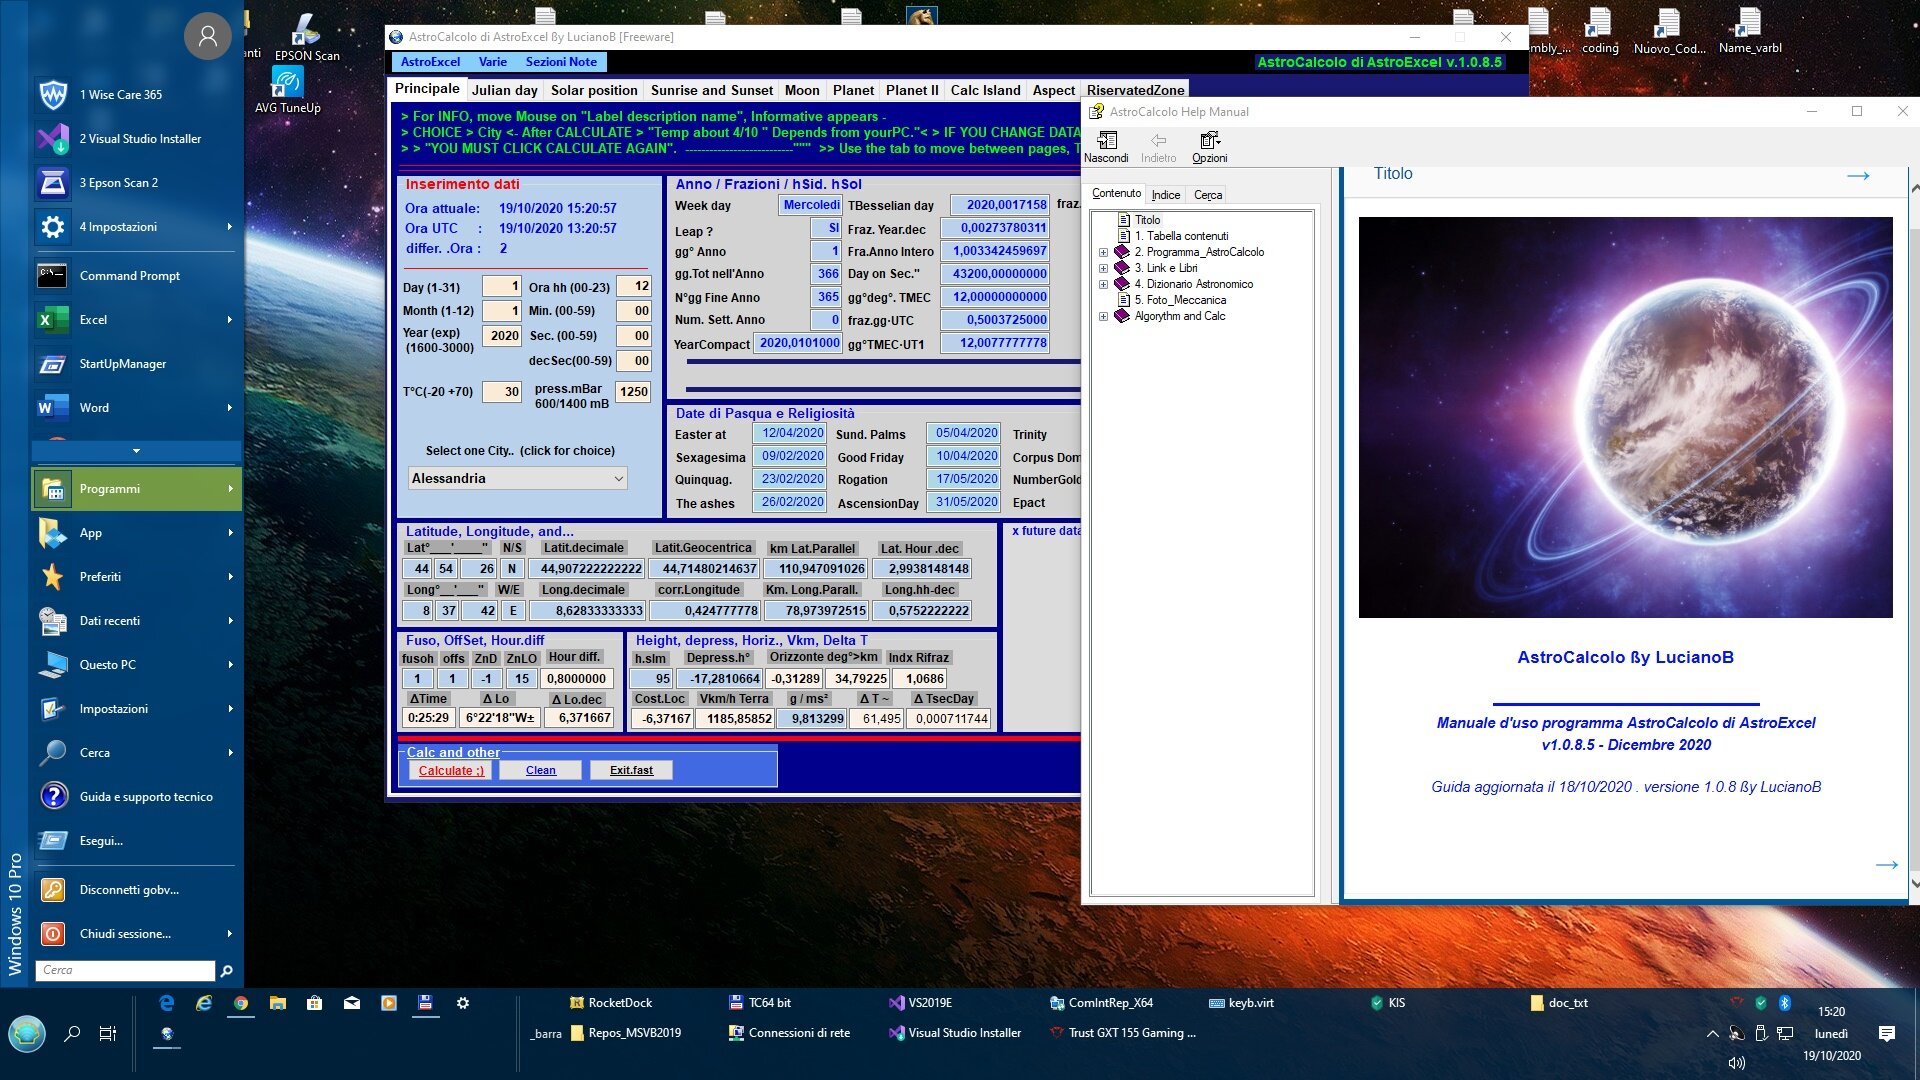Open the Sezioni Note menu
Viewport: 1920px width, 1080px height.
coord(560,62)
